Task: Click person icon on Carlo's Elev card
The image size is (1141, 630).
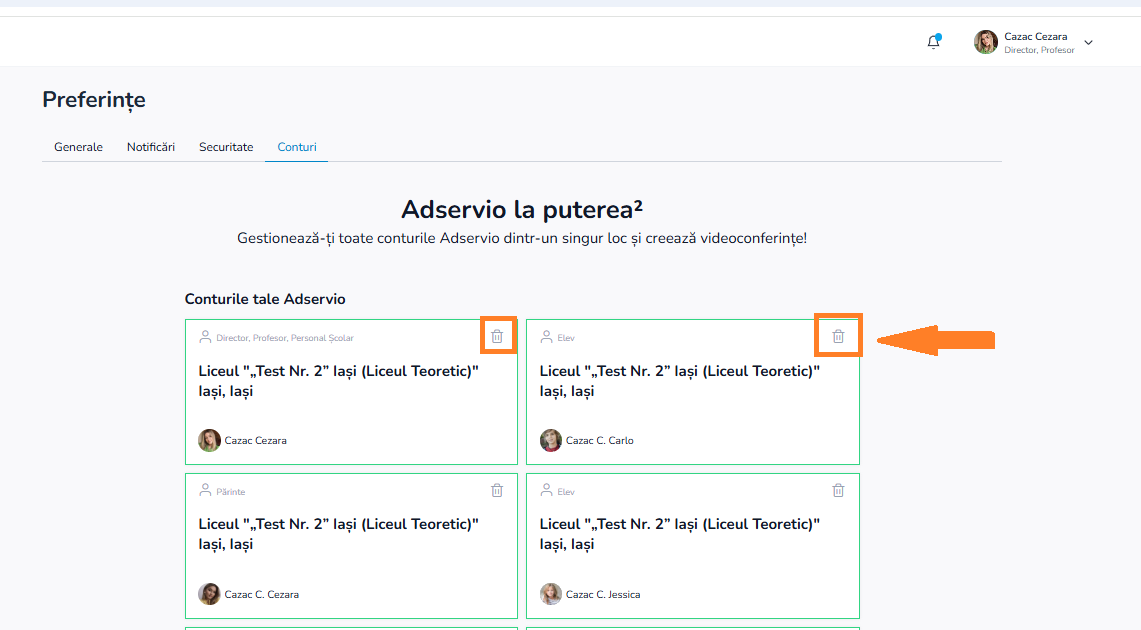Action: [x=546, y=337]
